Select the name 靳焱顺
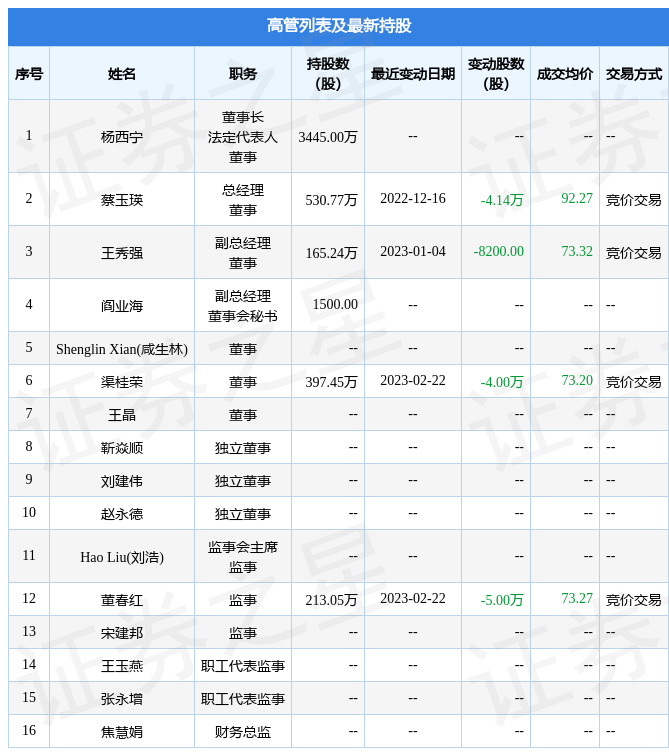 coord(121,448)
